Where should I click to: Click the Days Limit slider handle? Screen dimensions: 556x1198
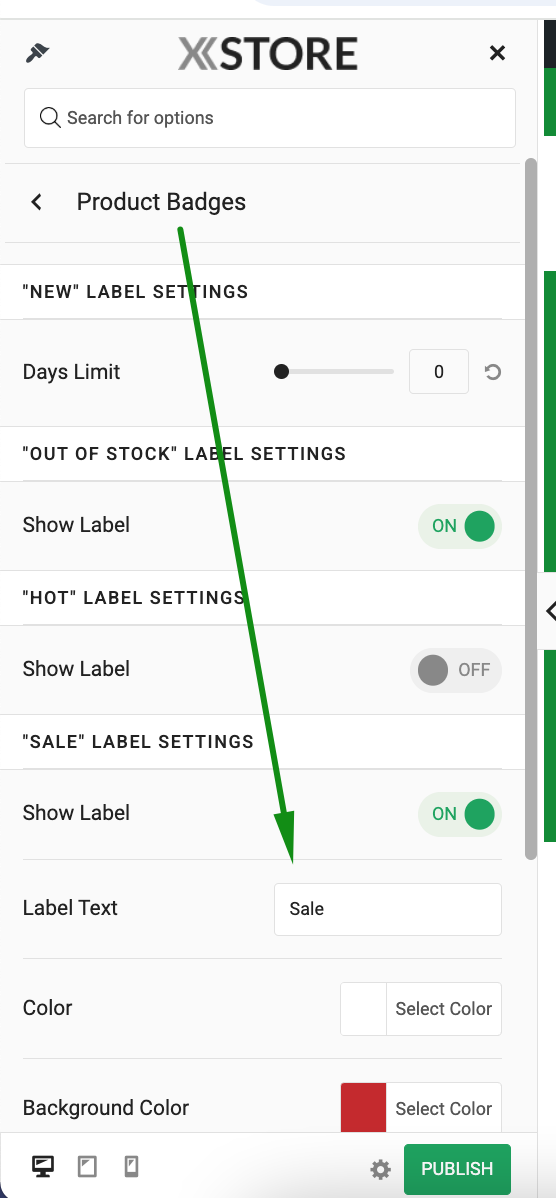coord(281,371)
